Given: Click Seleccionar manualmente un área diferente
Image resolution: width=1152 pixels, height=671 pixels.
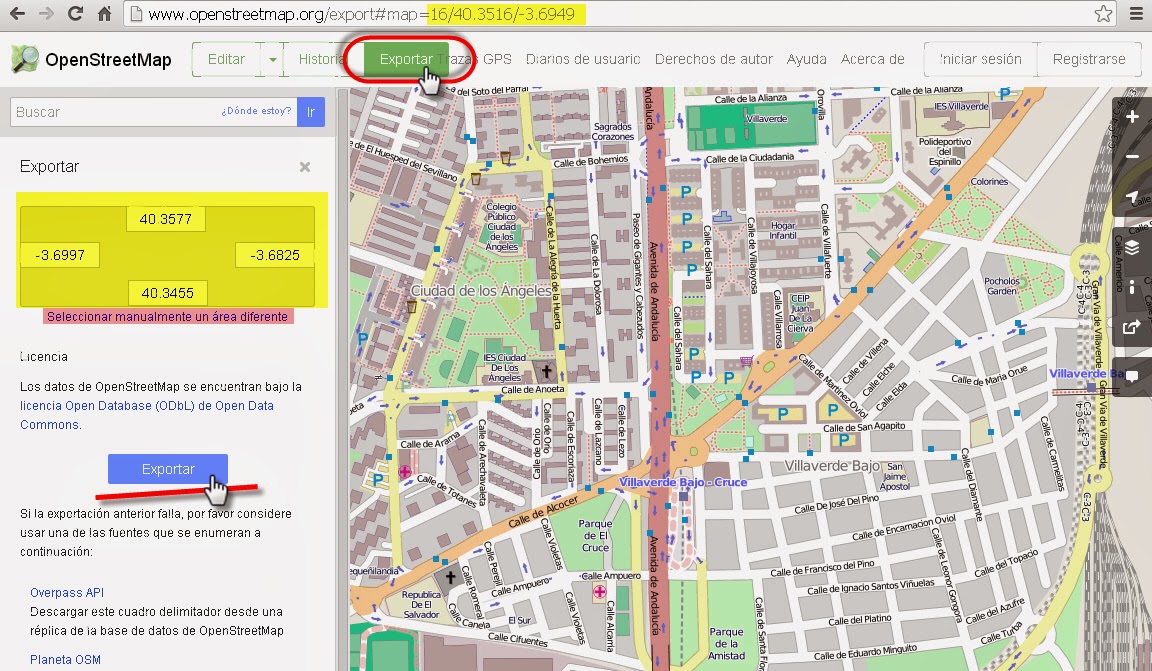Looking at the screenshot, I should point(168,316).
